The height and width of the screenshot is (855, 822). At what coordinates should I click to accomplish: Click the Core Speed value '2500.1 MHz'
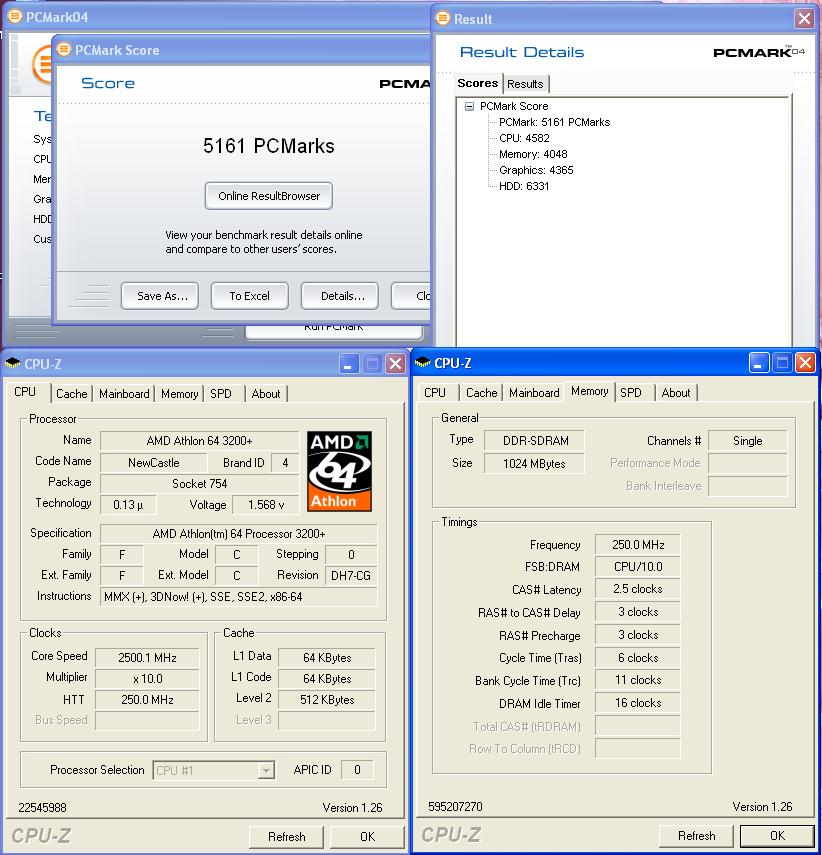pos(147,658)
